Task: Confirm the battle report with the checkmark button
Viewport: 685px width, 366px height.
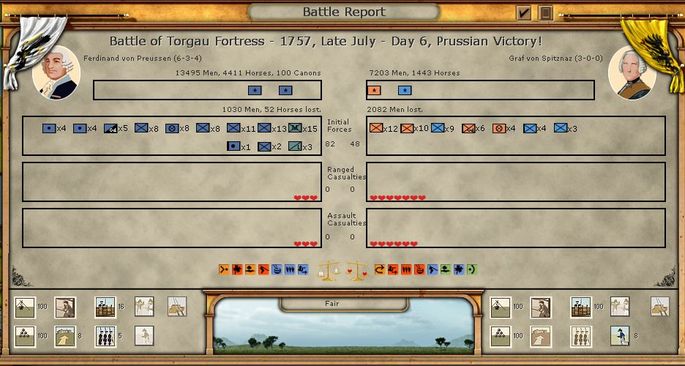Action: (523, 13)
